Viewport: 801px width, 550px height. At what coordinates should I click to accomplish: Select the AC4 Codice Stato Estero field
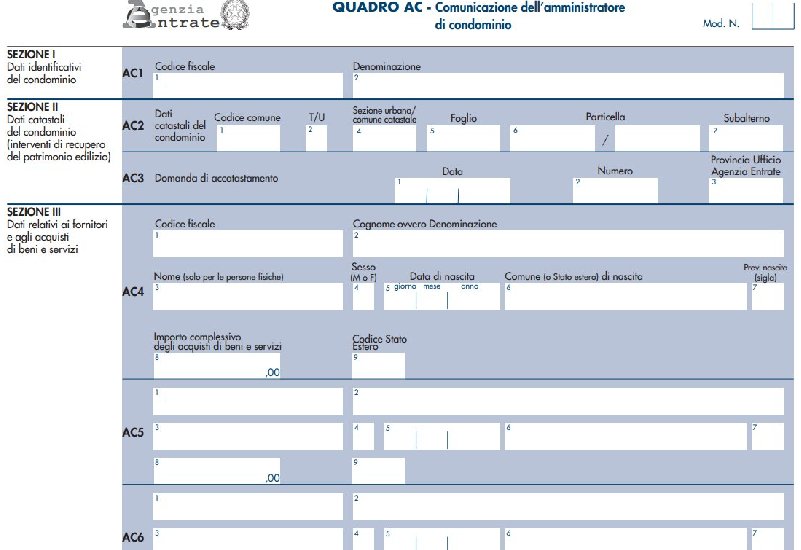(378, 365)
